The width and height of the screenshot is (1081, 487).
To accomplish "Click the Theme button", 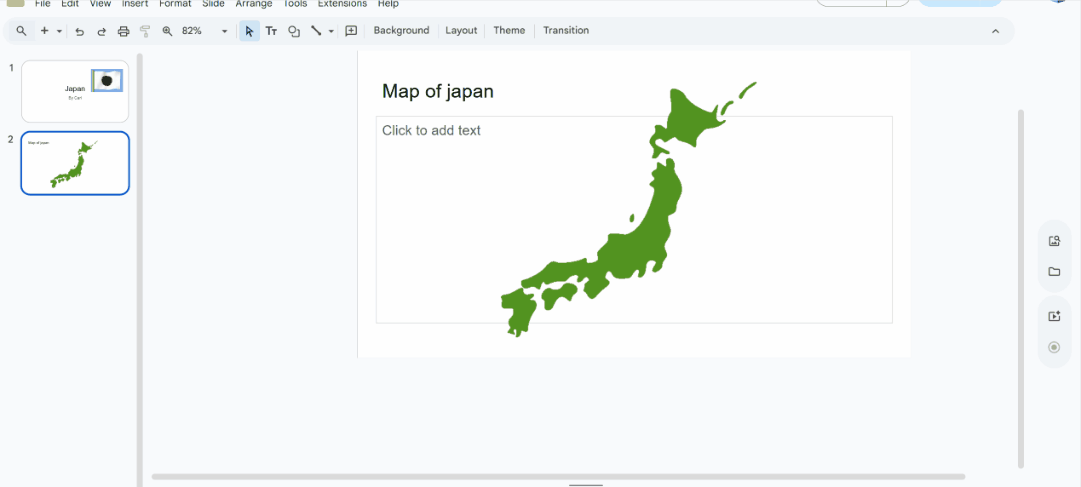I will (509, 30).
